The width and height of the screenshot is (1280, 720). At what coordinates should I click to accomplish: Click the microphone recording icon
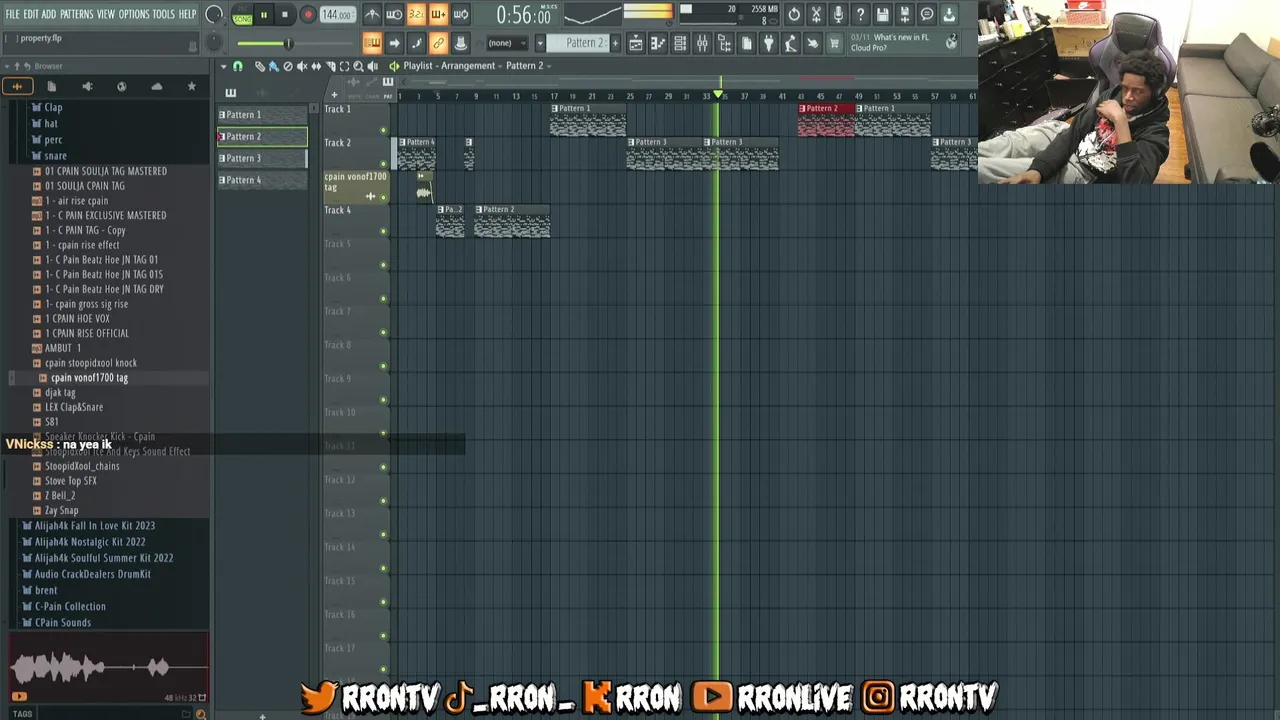tap(838, 14)
